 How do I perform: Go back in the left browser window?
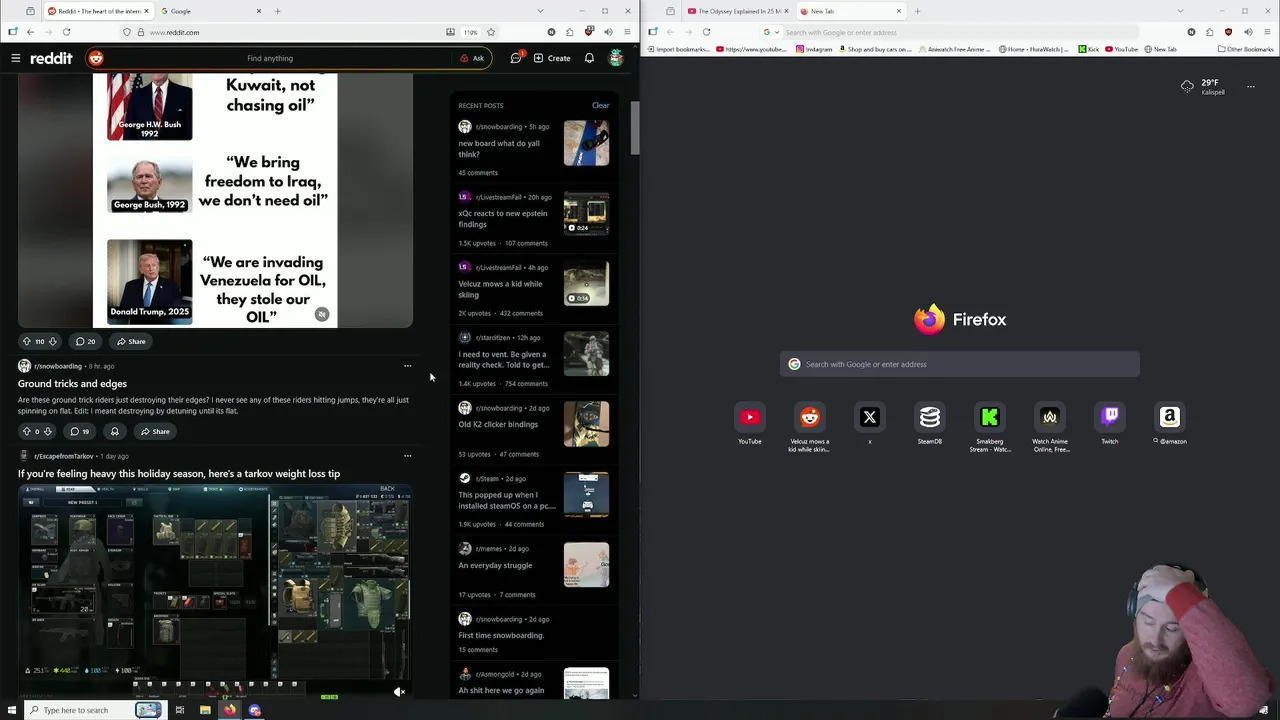pyautogui.click(x=30, y=32)
